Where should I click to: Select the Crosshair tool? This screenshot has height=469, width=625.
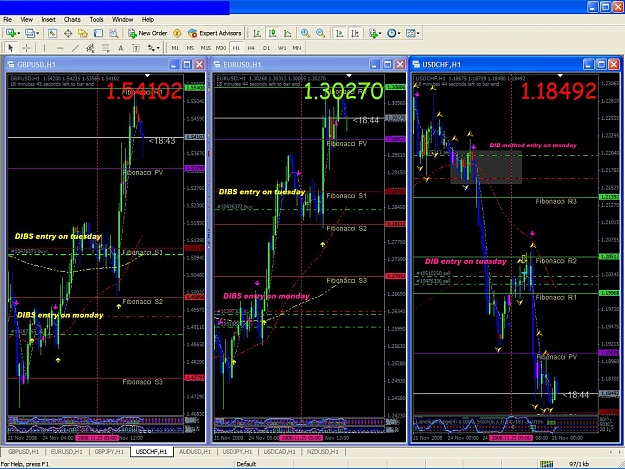point(26,48)
